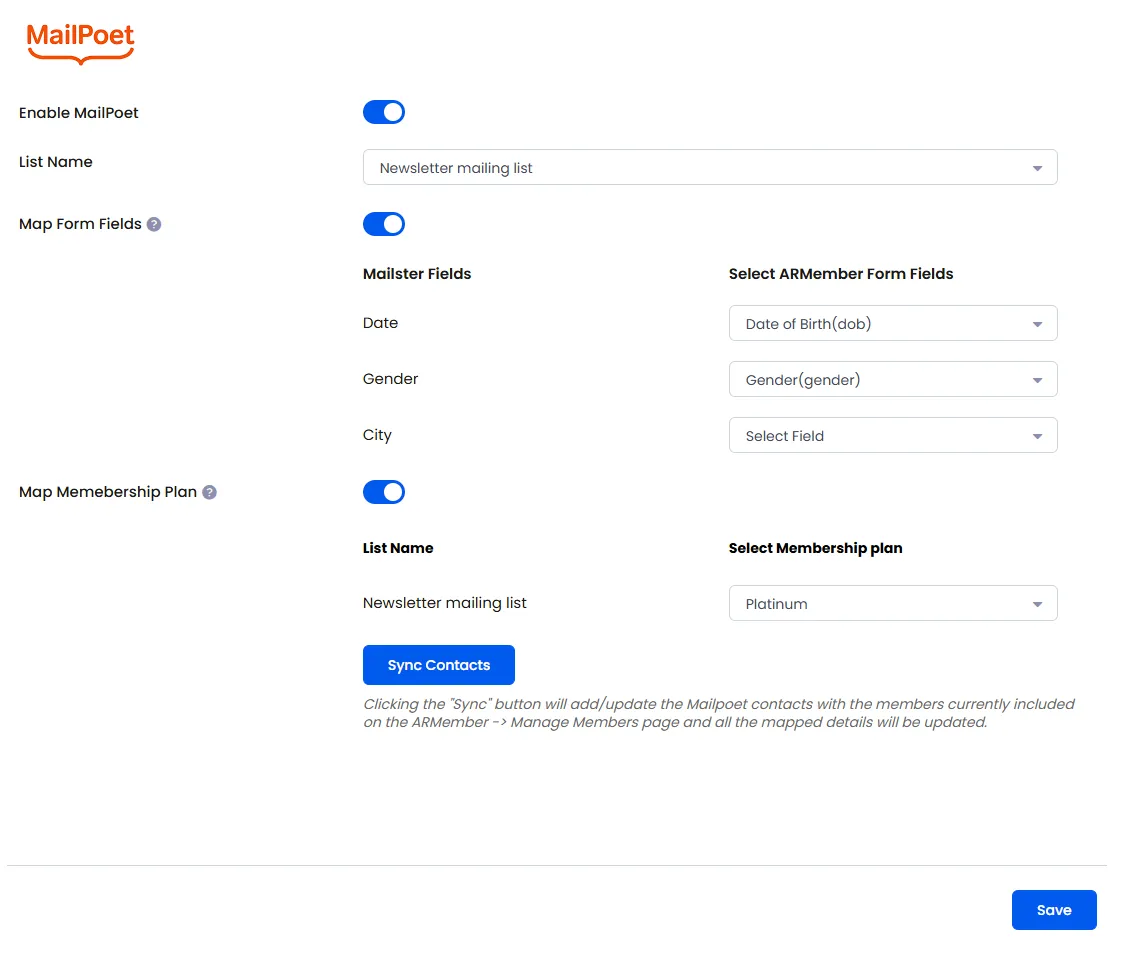Image resolution: width=1133 pixels, height=961 pixels.
Task: Open the Date of Birth(dob) dropdown
Action: [x=893, y=324]
